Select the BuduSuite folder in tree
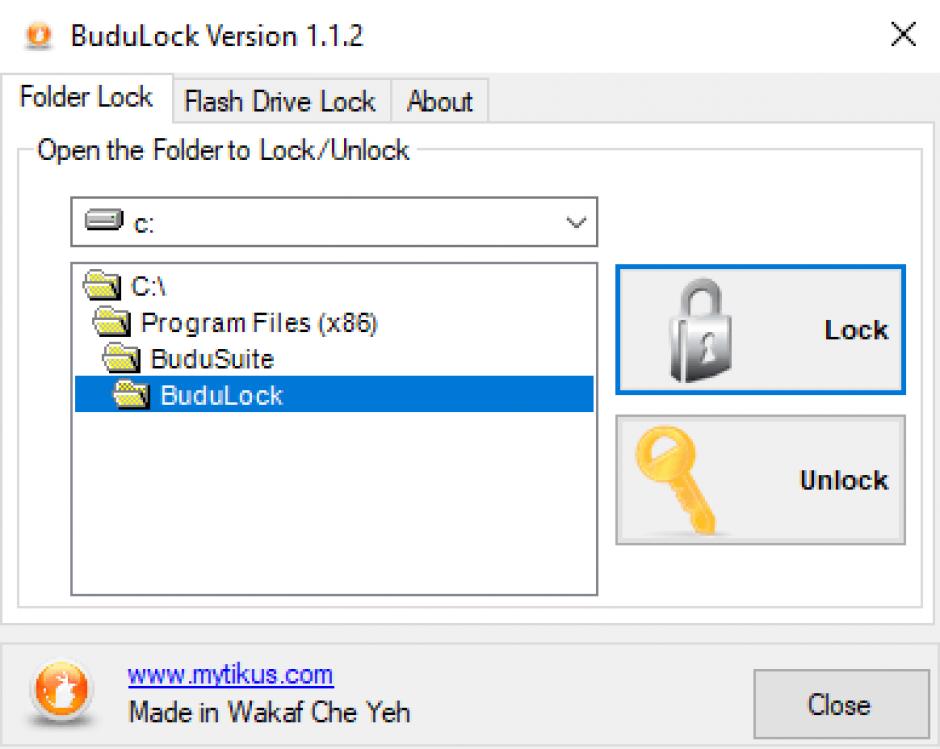940x749 pixels. 212,359
